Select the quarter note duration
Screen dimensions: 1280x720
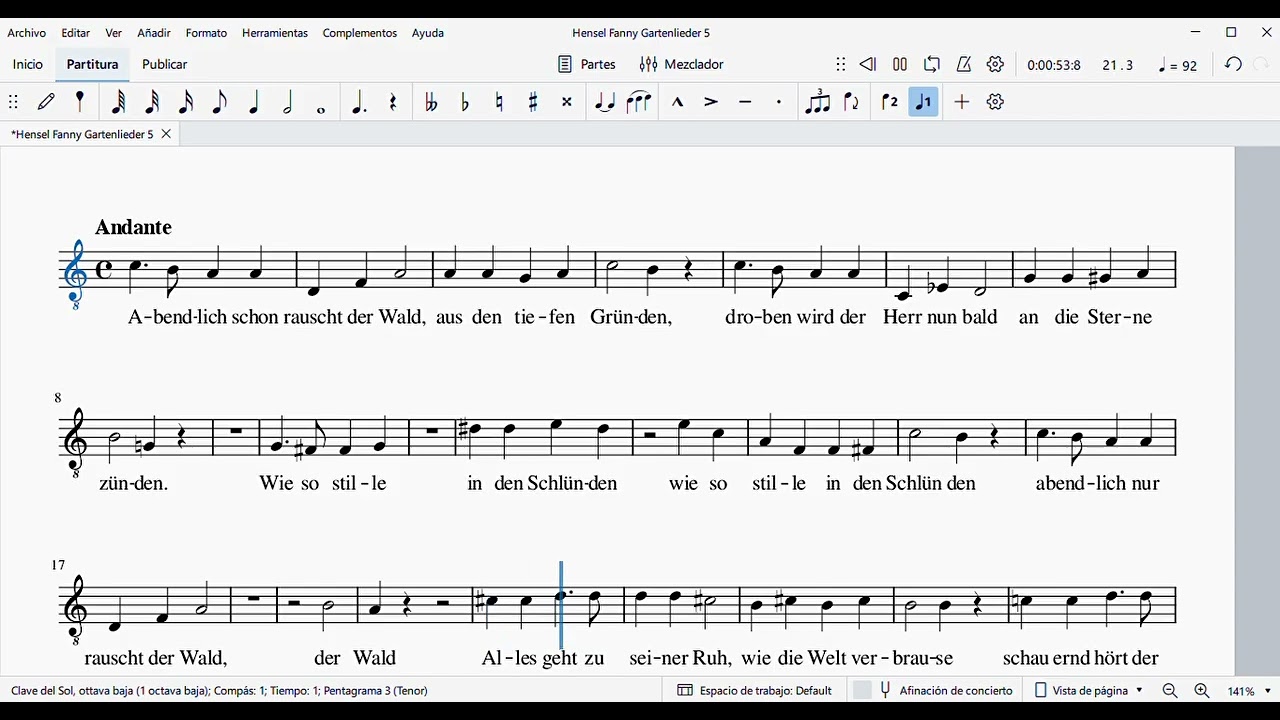[254, 101]
